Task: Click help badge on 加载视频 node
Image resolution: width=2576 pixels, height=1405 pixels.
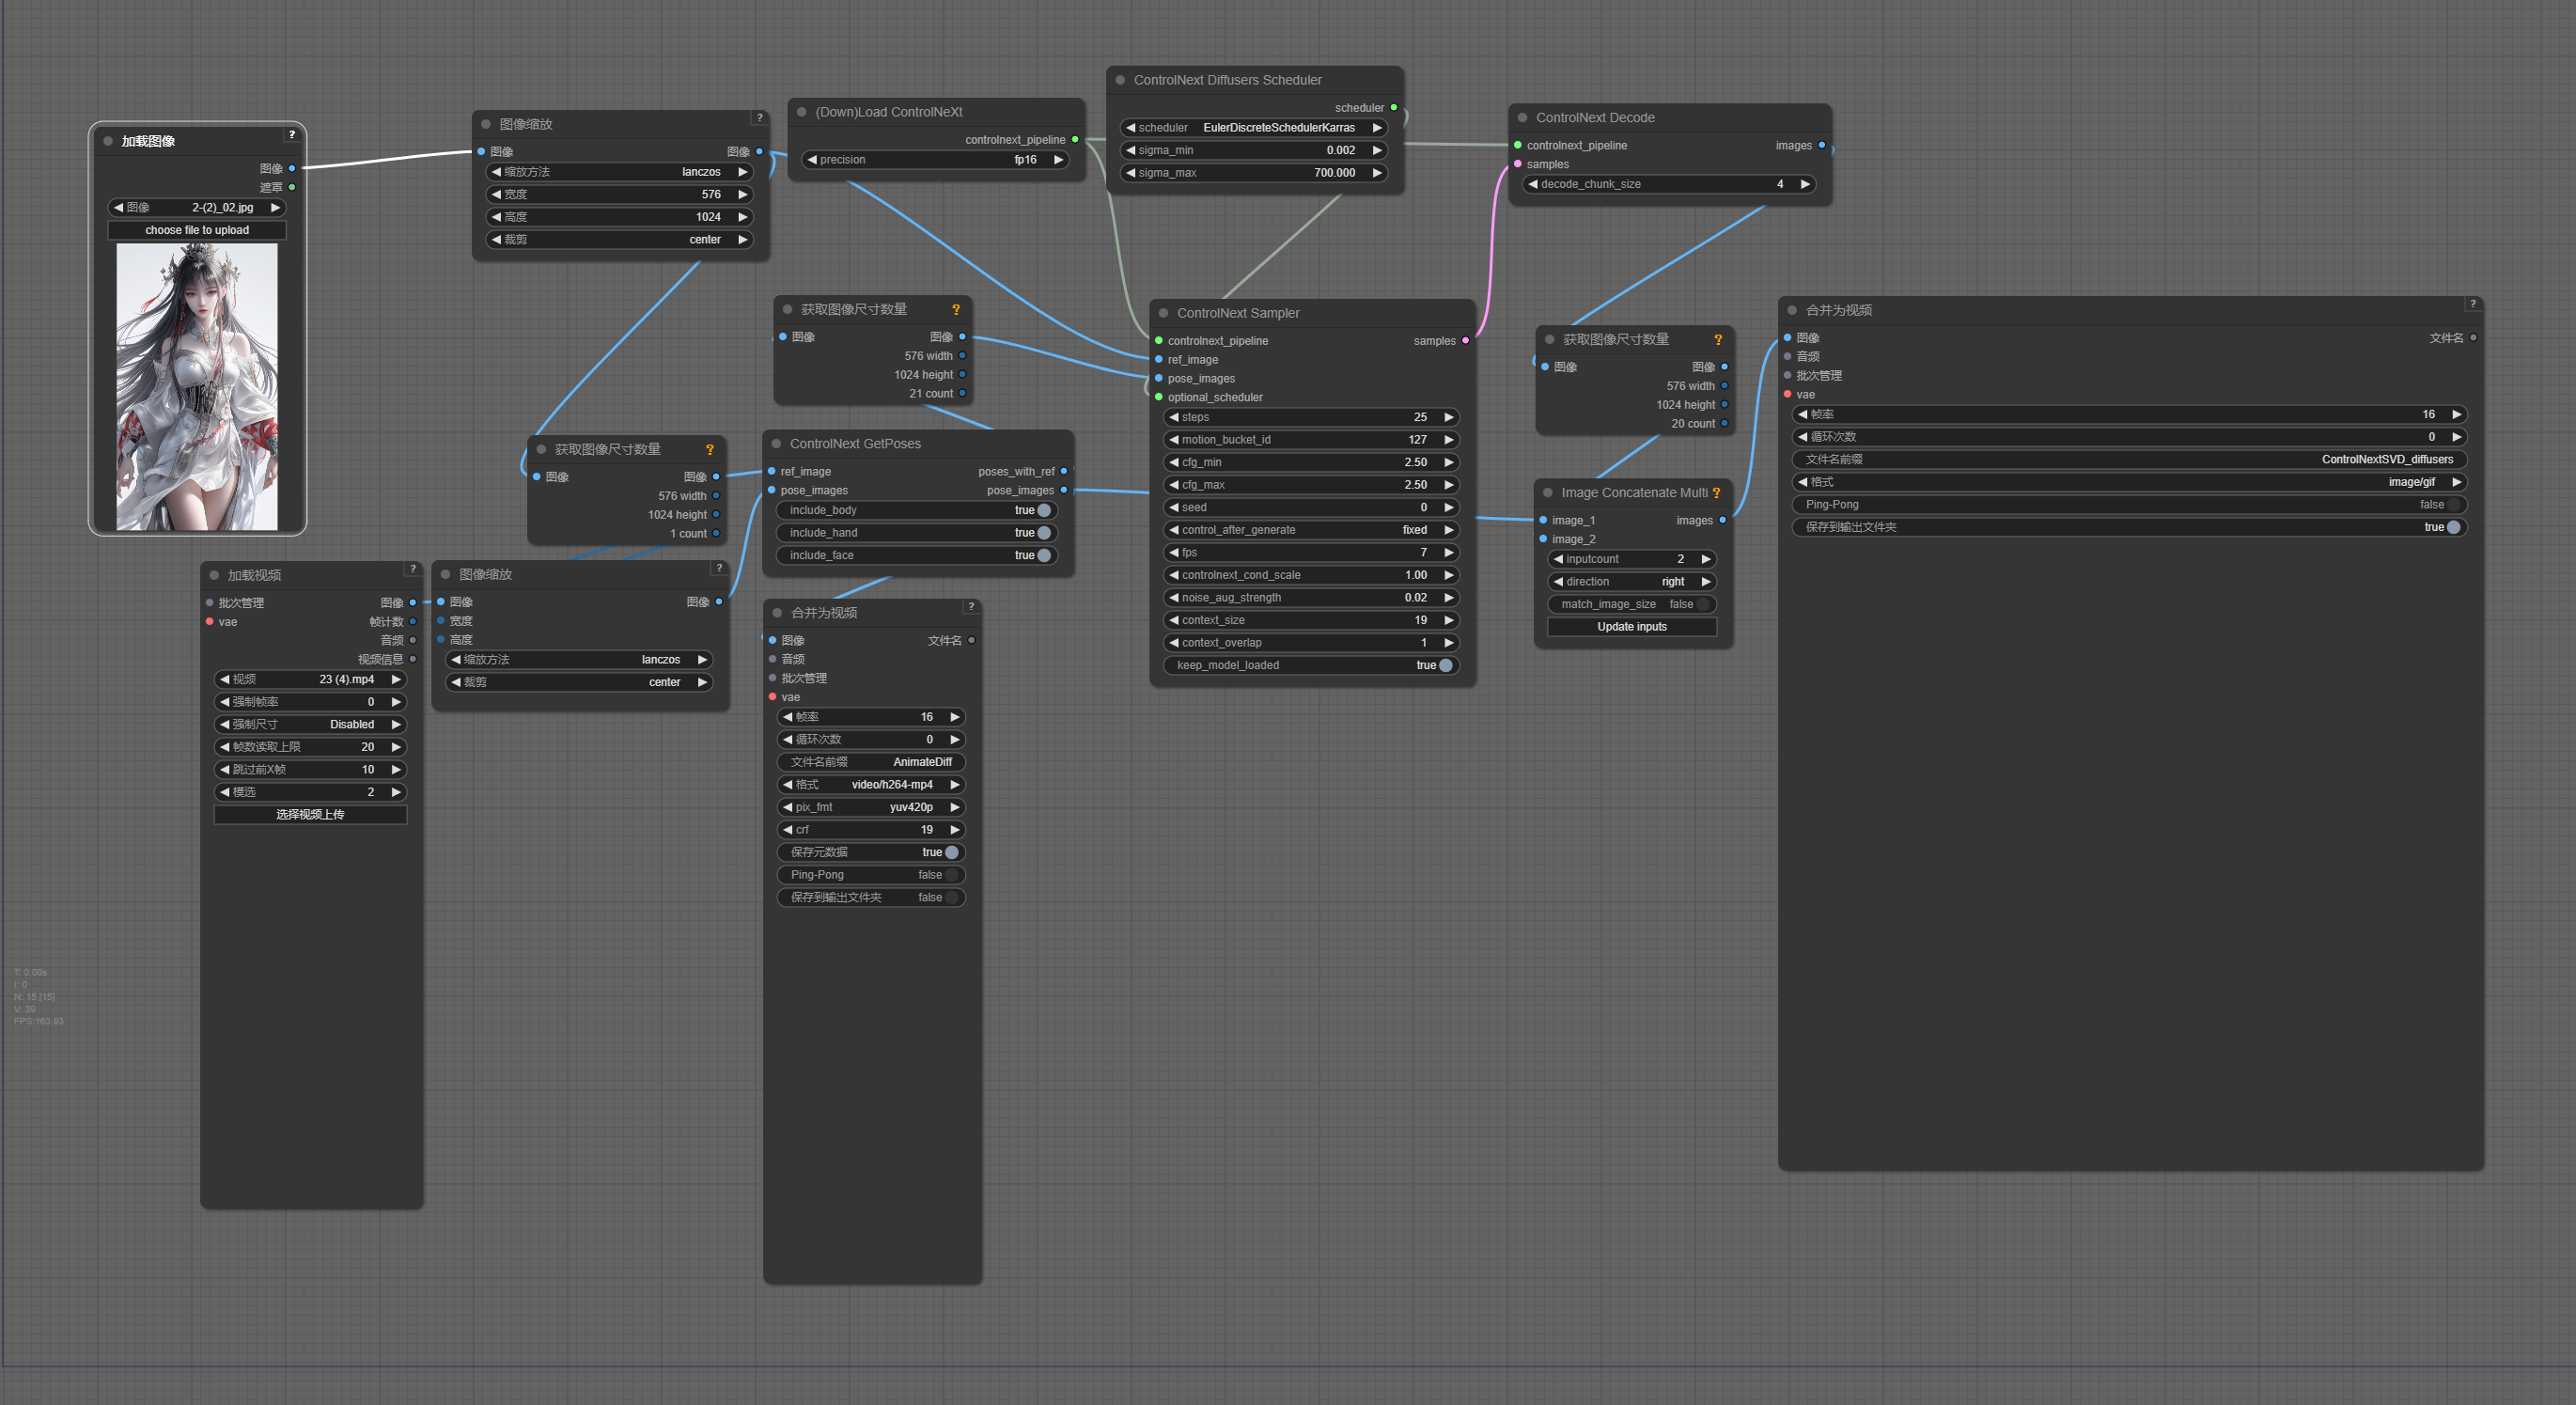Action: coord(412,569)
